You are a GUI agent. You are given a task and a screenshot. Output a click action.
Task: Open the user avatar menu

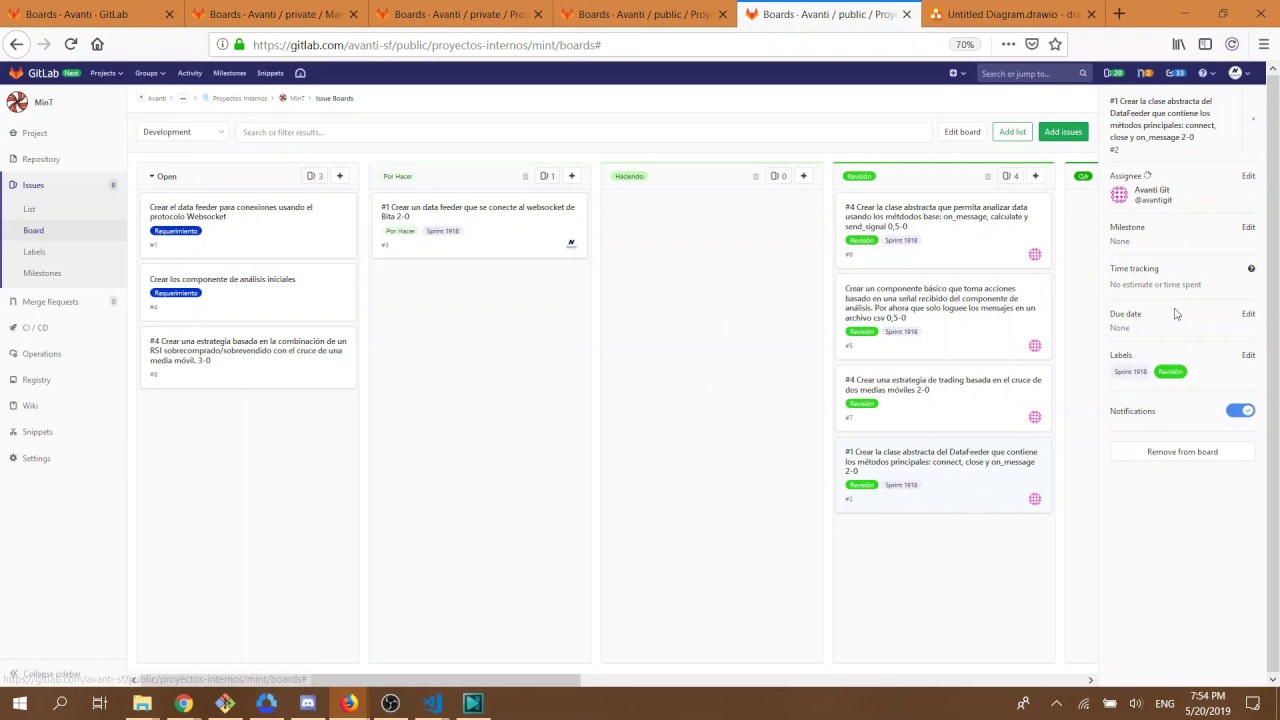[1238, 73]
